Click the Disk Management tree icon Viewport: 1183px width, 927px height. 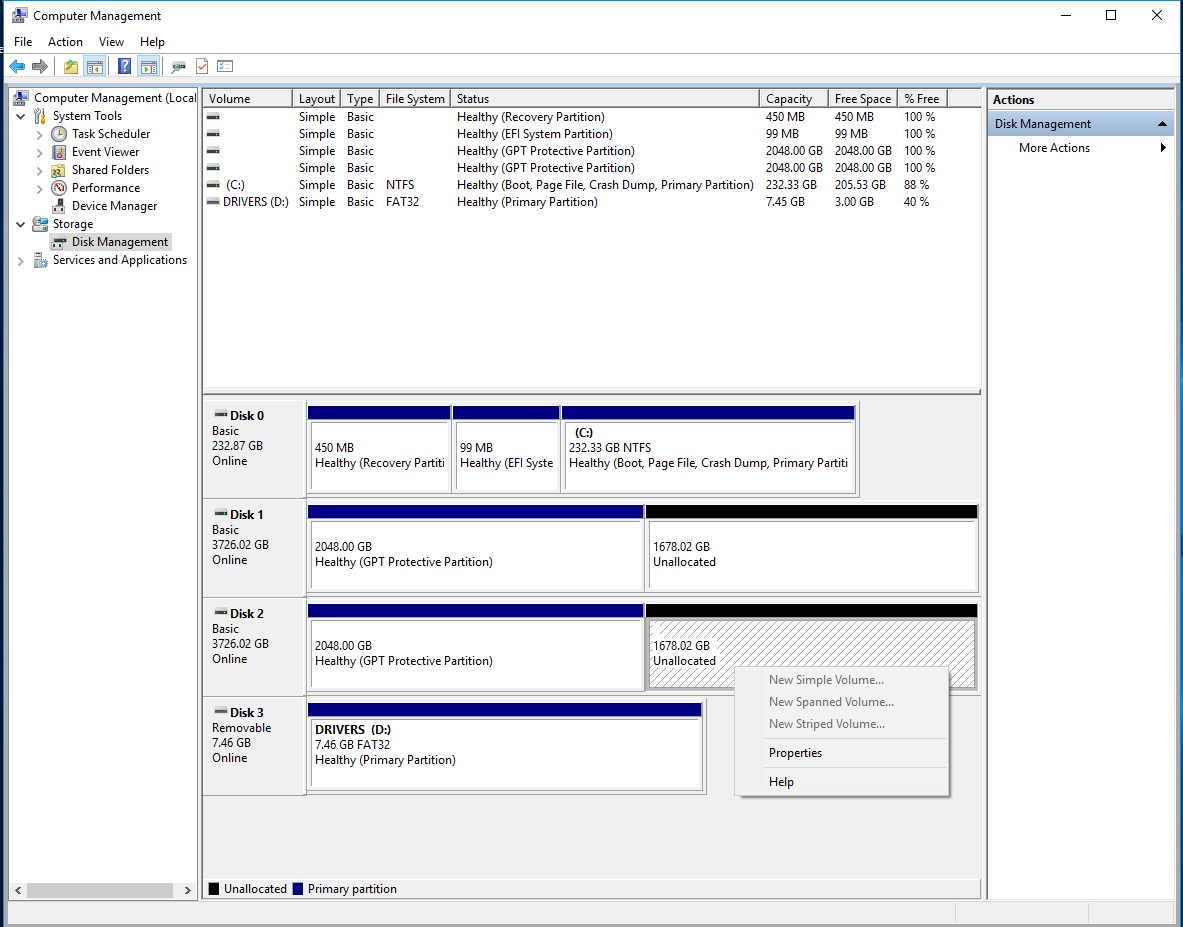59,242
